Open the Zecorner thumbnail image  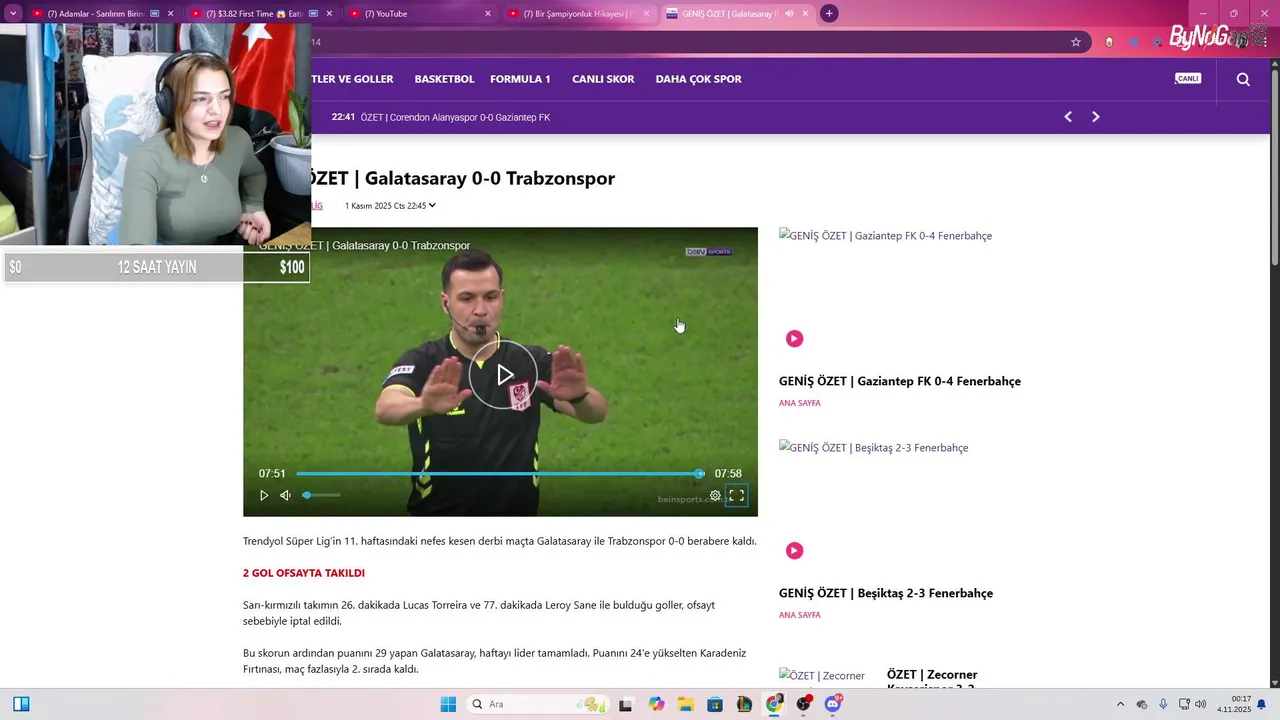[x=822, y=676]
